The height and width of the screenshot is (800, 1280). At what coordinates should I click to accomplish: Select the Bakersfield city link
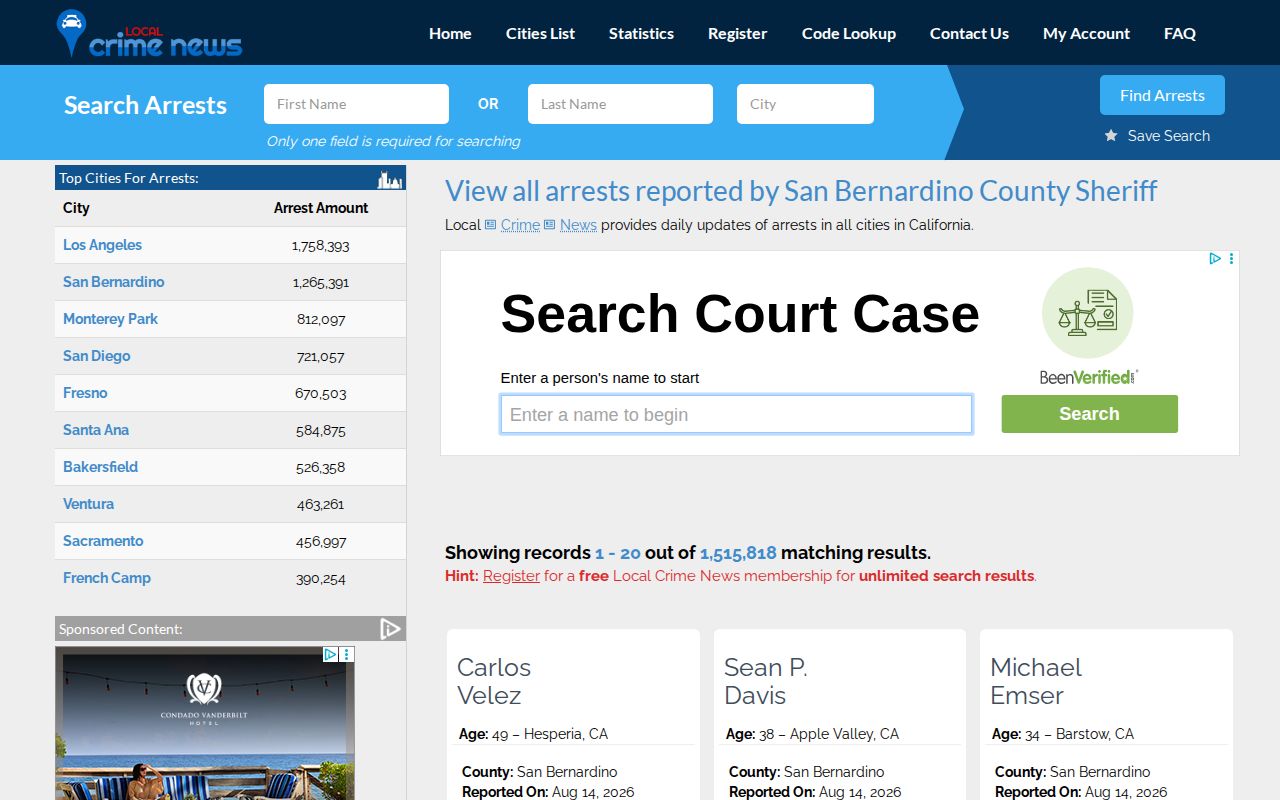pos(100,467)
